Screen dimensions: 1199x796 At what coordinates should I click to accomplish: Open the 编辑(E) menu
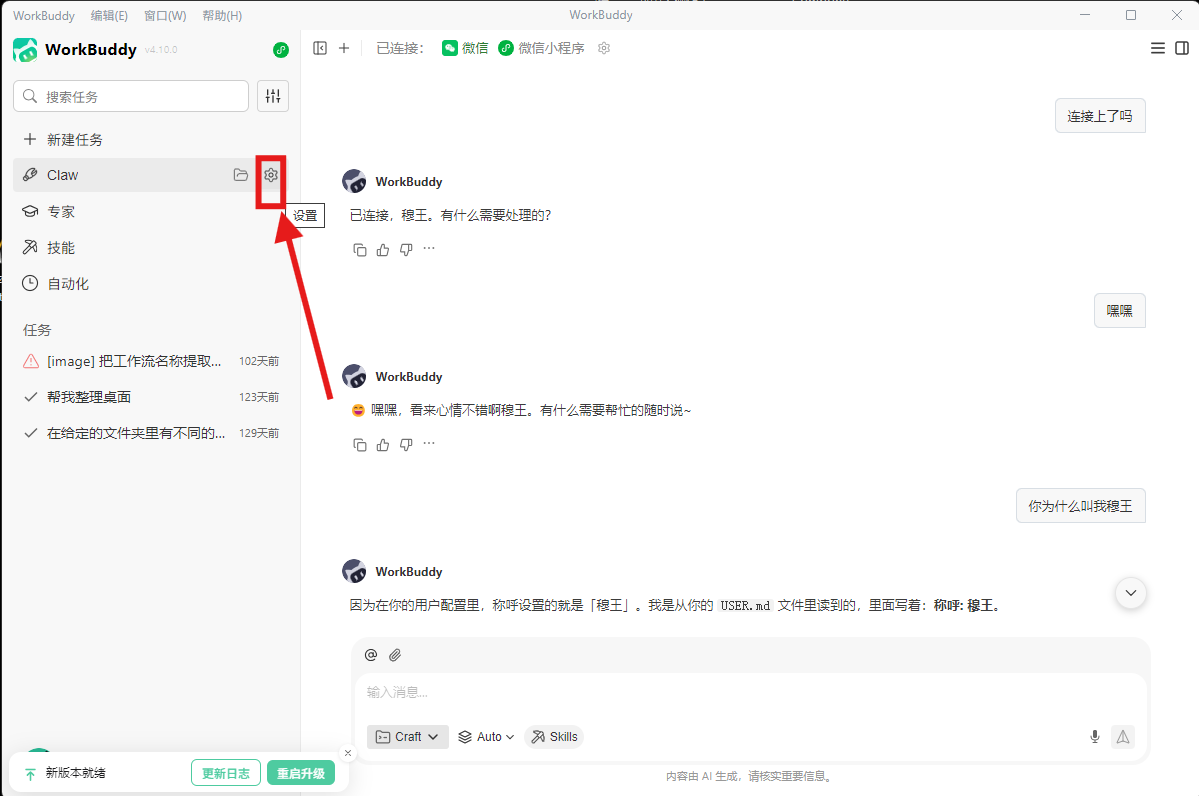pos(109,15)
